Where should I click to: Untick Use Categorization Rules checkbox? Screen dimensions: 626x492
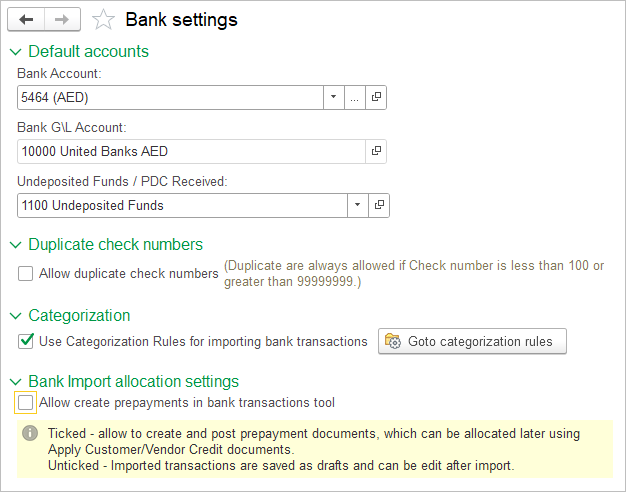pos(26,341)
